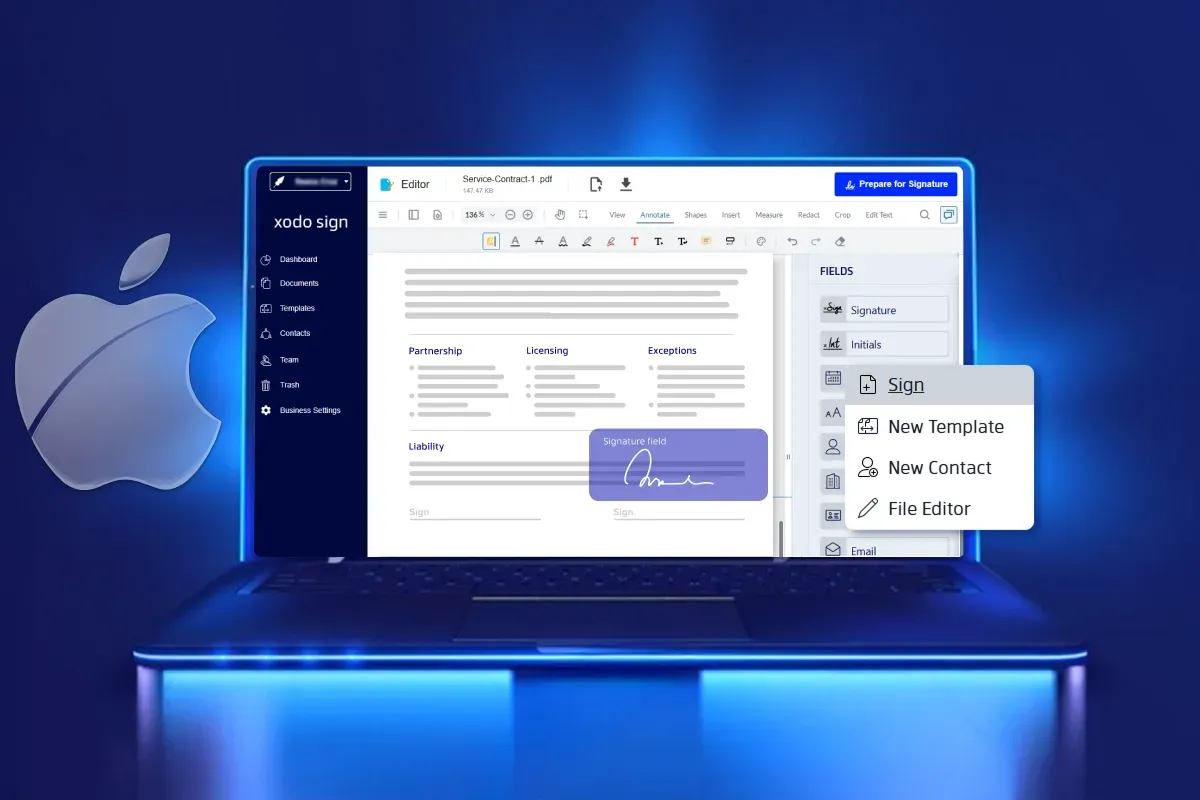Click the download document icon
This screenshot has height=800, width=1200.
(x=626, y=184)
